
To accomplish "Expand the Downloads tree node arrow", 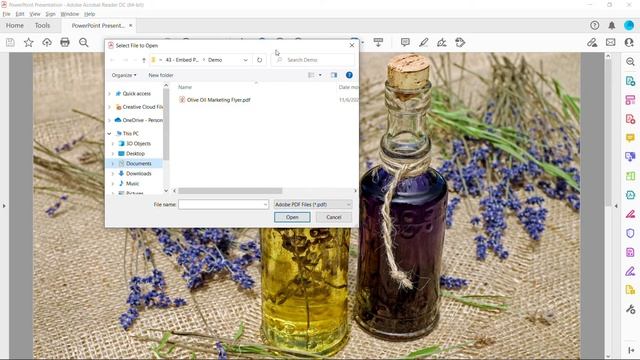I will click(113, 173).
